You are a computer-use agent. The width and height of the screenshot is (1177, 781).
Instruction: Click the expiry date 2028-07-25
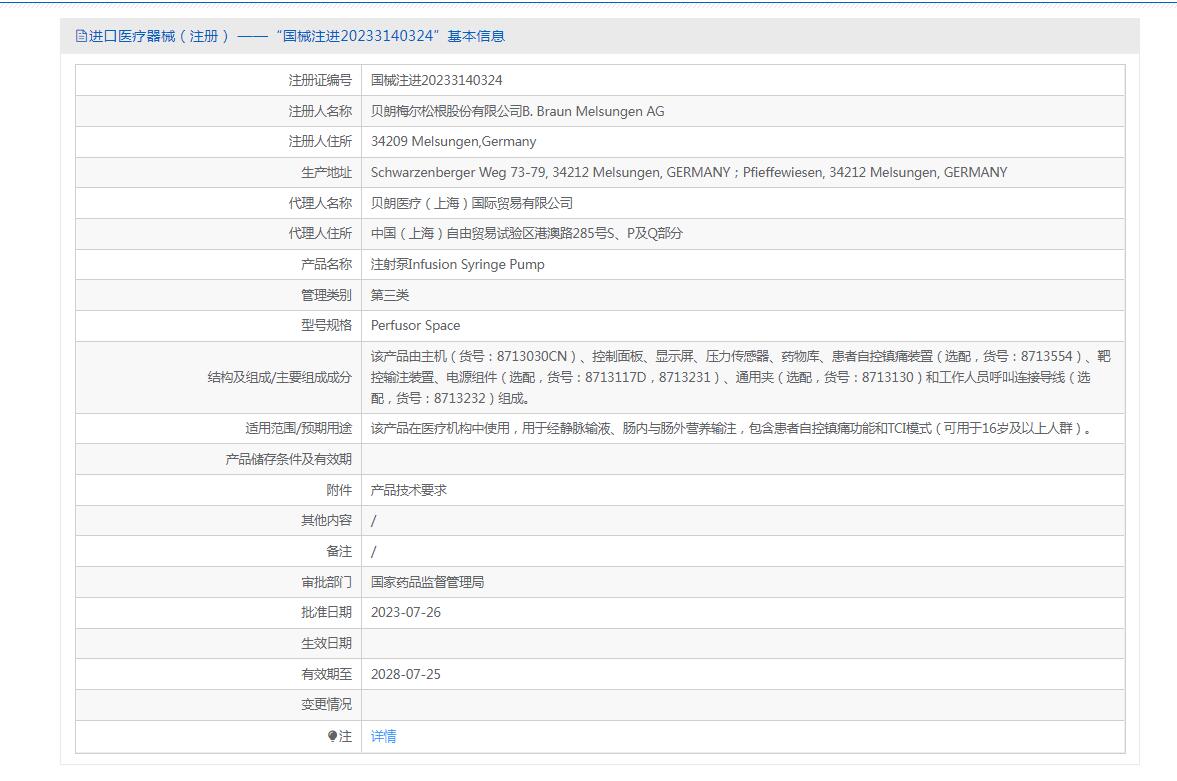click(405, 674)
